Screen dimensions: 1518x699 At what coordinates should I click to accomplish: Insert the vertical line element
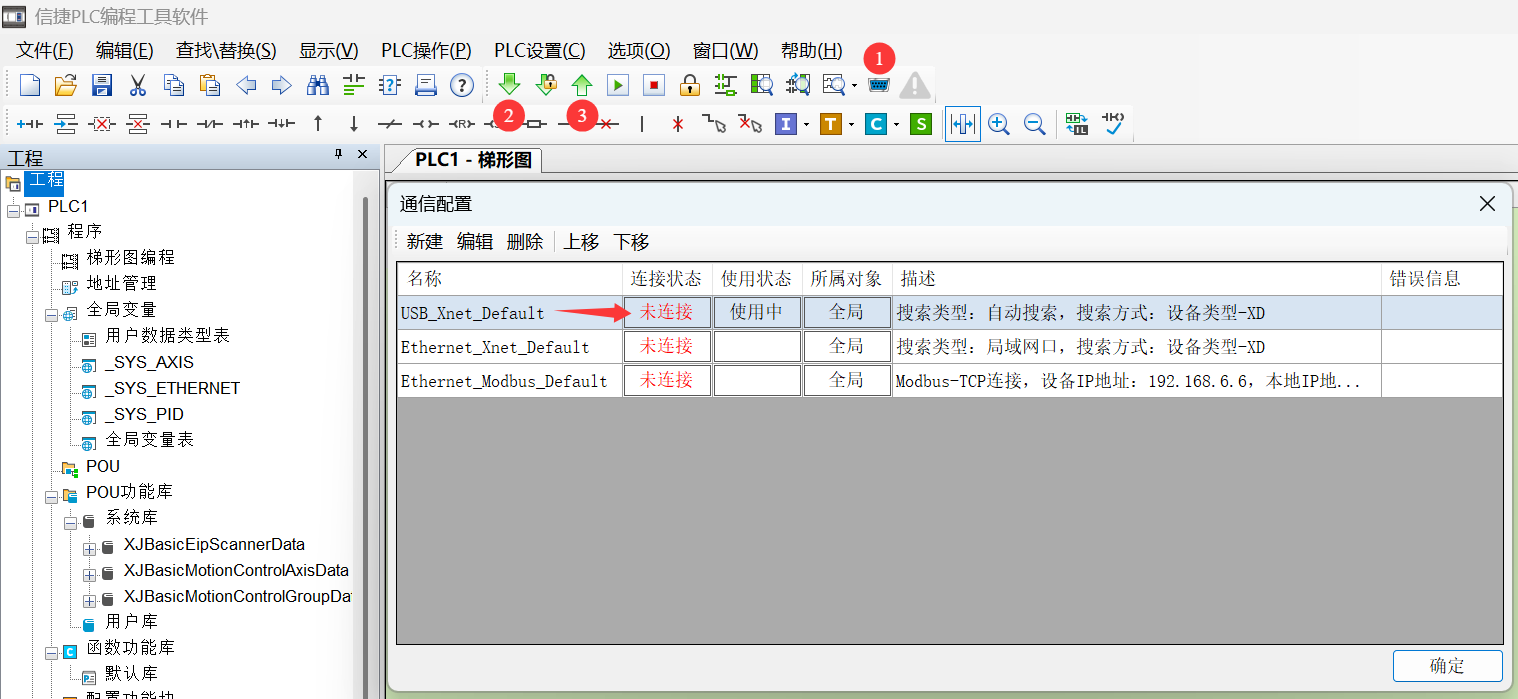(642, 124)
